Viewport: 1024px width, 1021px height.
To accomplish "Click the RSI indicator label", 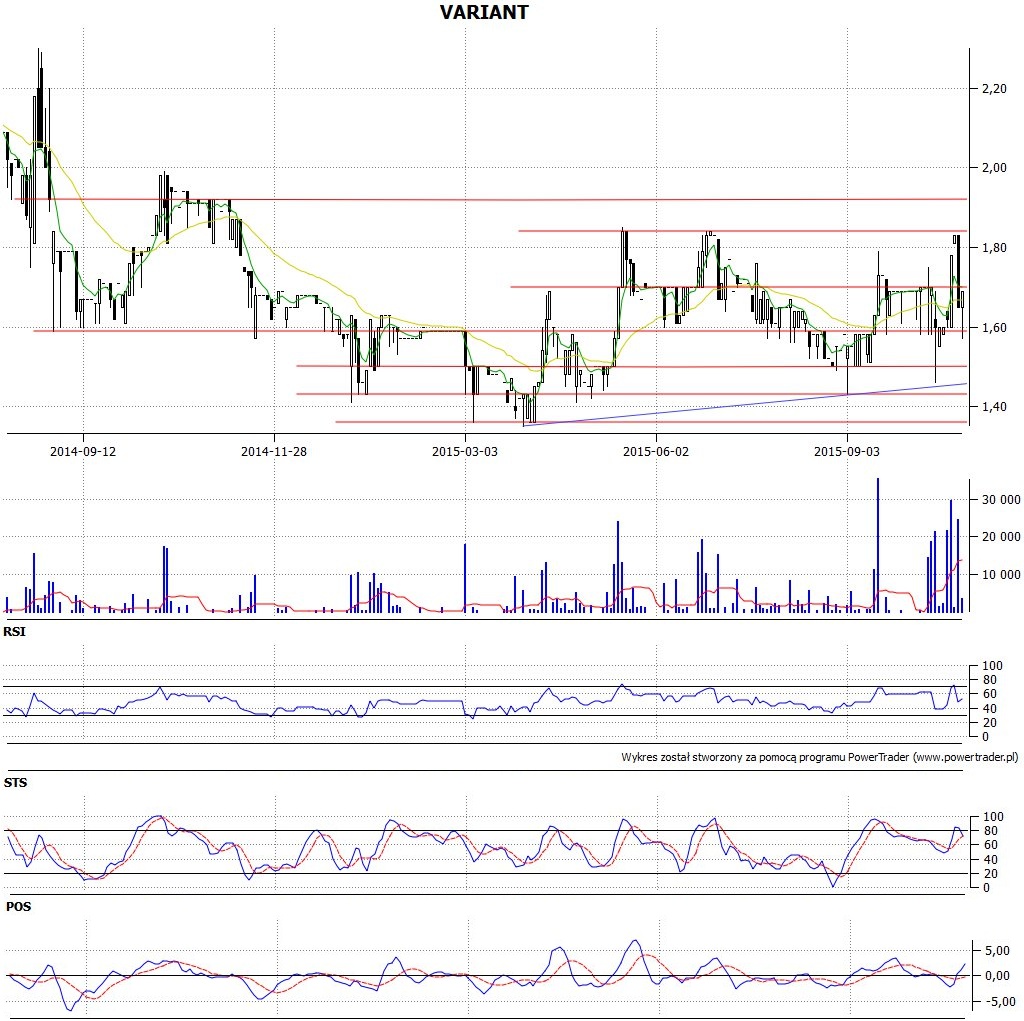I will (x=14, y=632).
